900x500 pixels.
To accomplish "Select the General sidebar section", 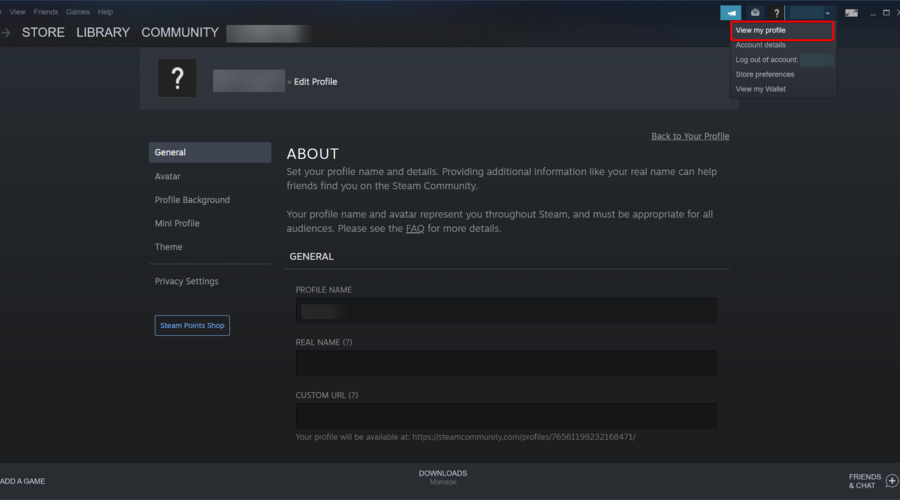I will coord(210,152).
